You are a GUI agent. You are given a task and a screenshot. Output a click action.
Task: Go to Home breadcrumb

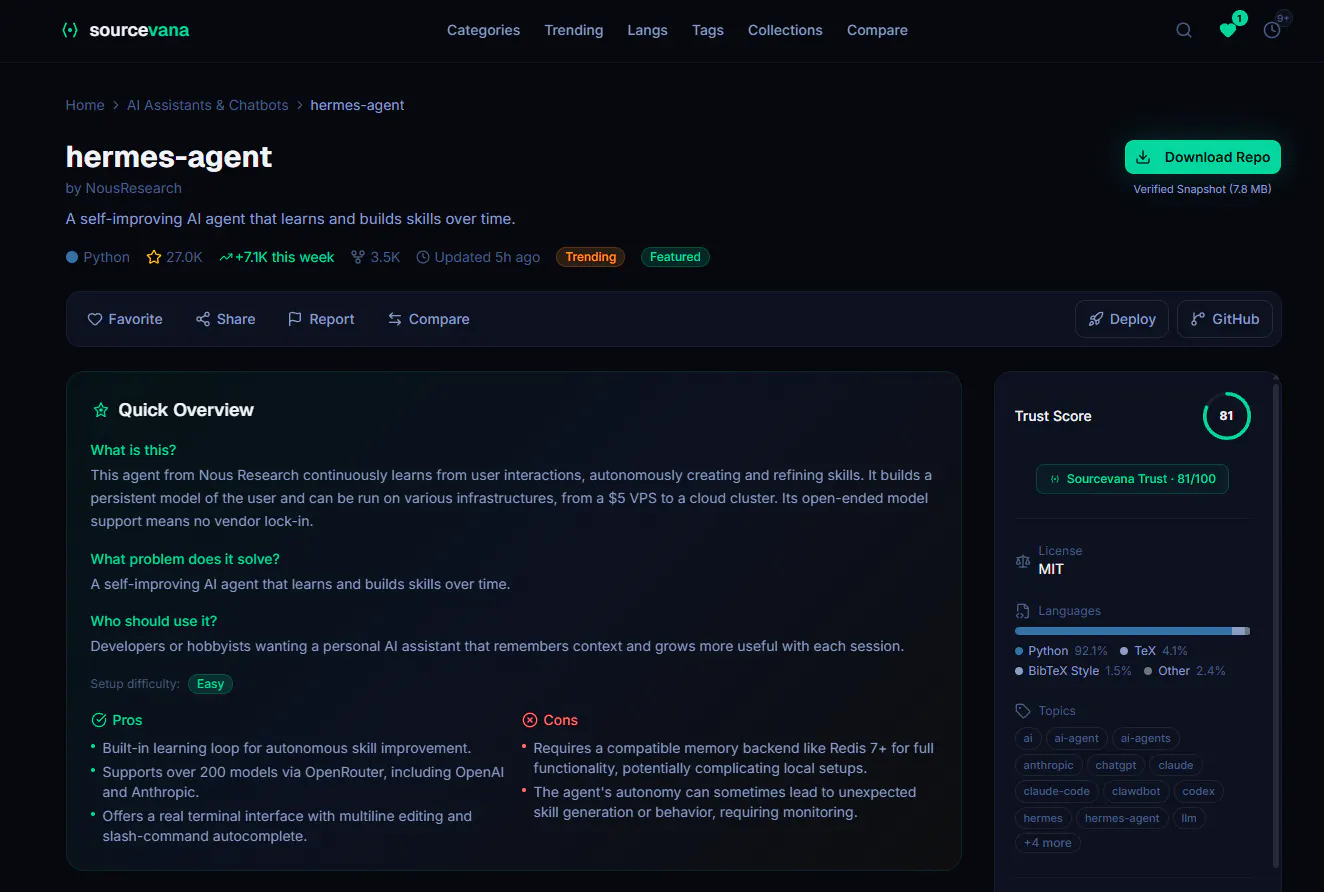click(85, 105)
